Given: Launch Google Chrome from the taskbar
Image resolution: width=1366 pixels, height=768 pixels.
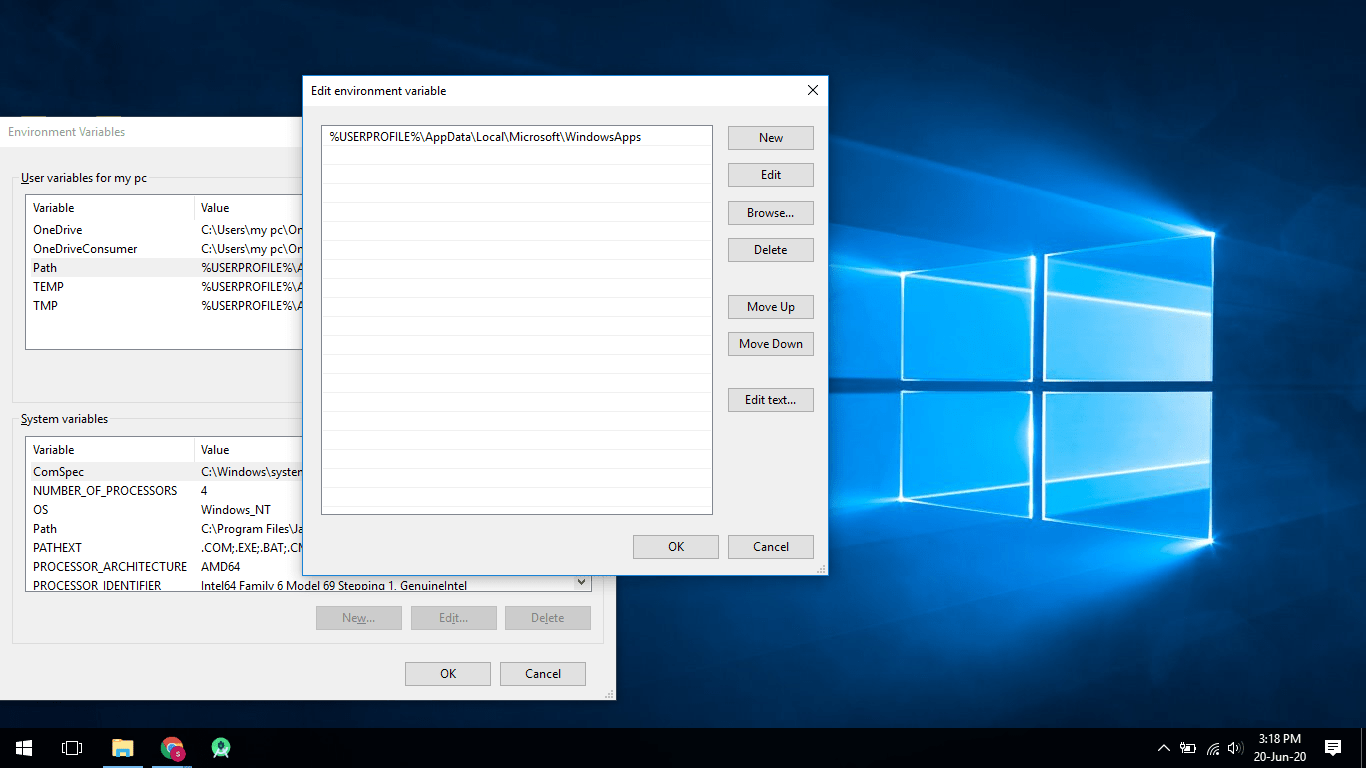Looking at the screenshot, I should (171, 747).
